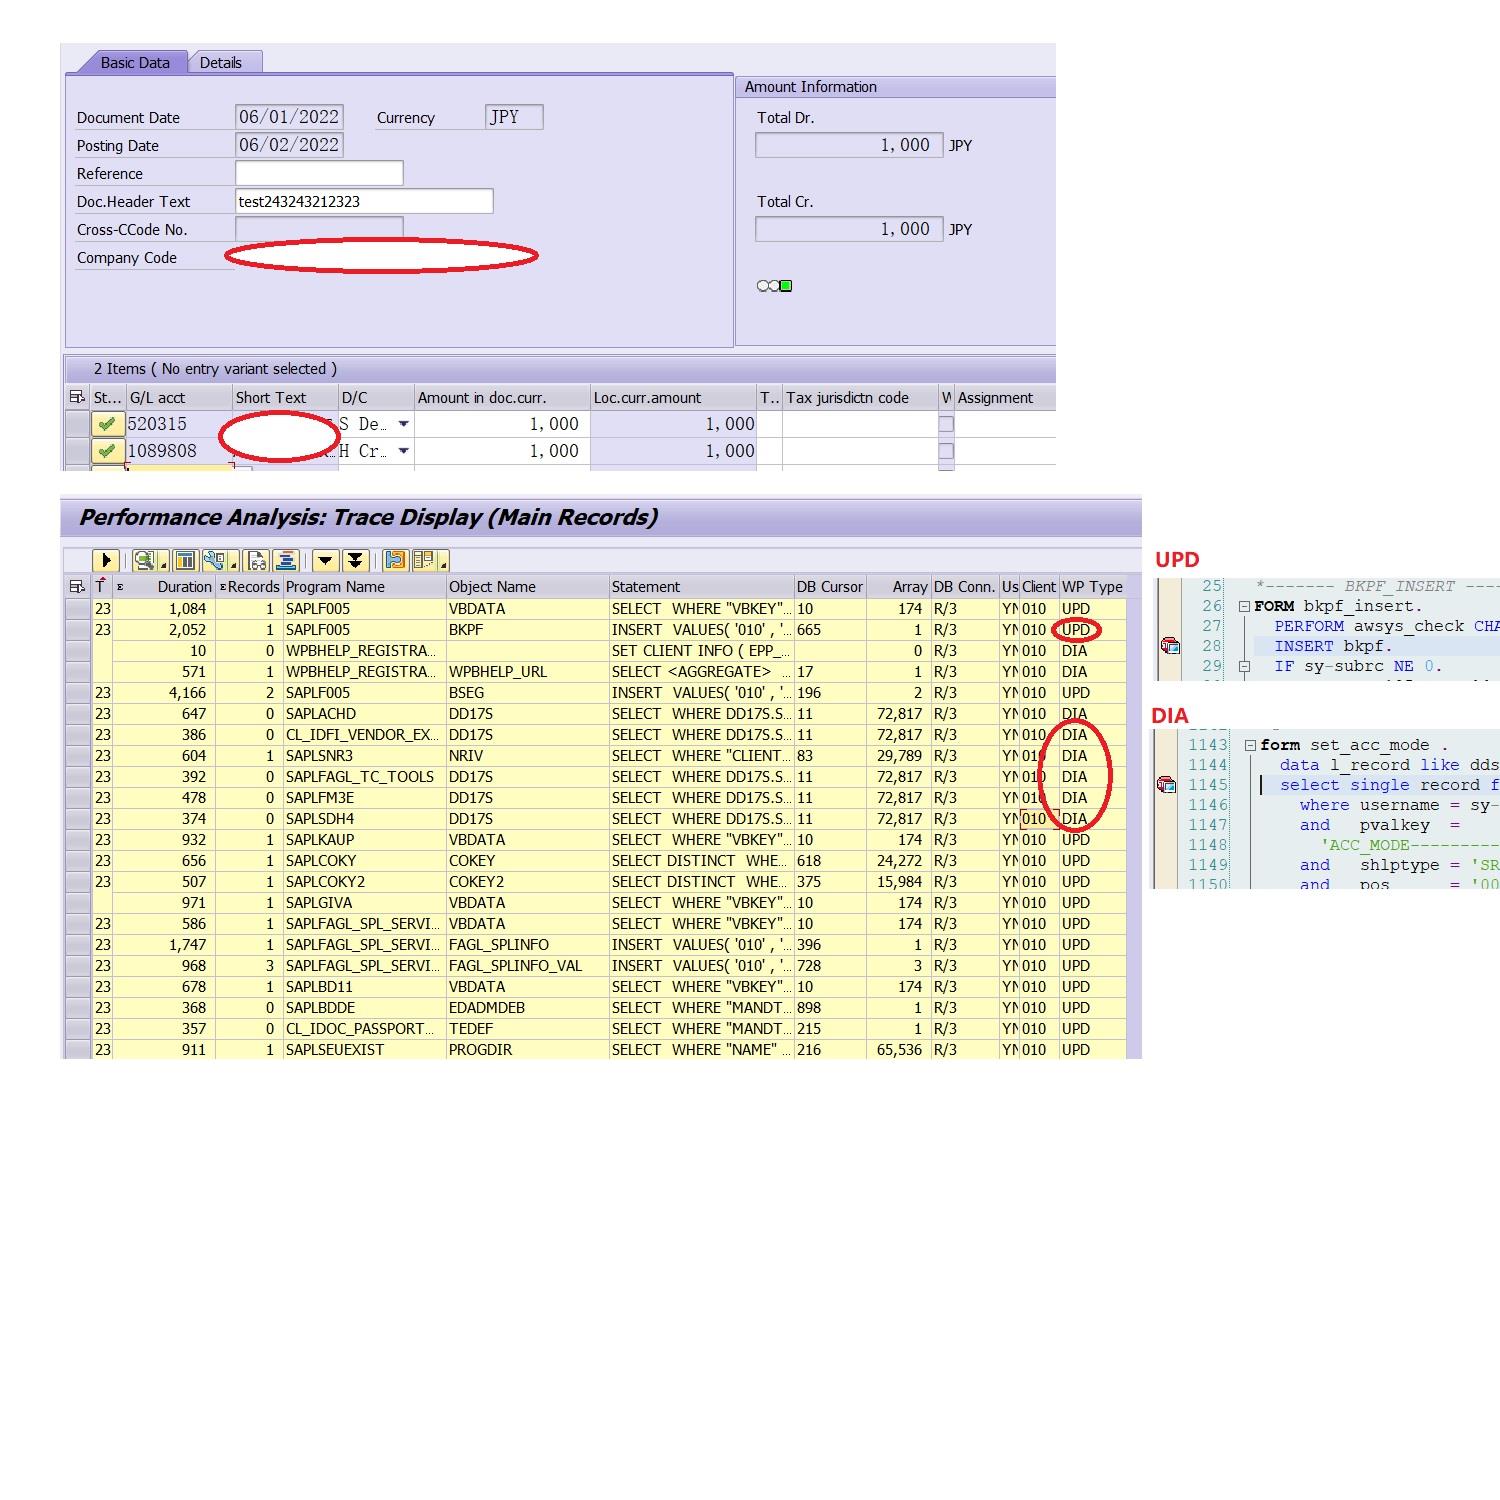This screenshot has height=1500, width=1500.
Task: Click the T sort indicator column header
Action: 101,587
